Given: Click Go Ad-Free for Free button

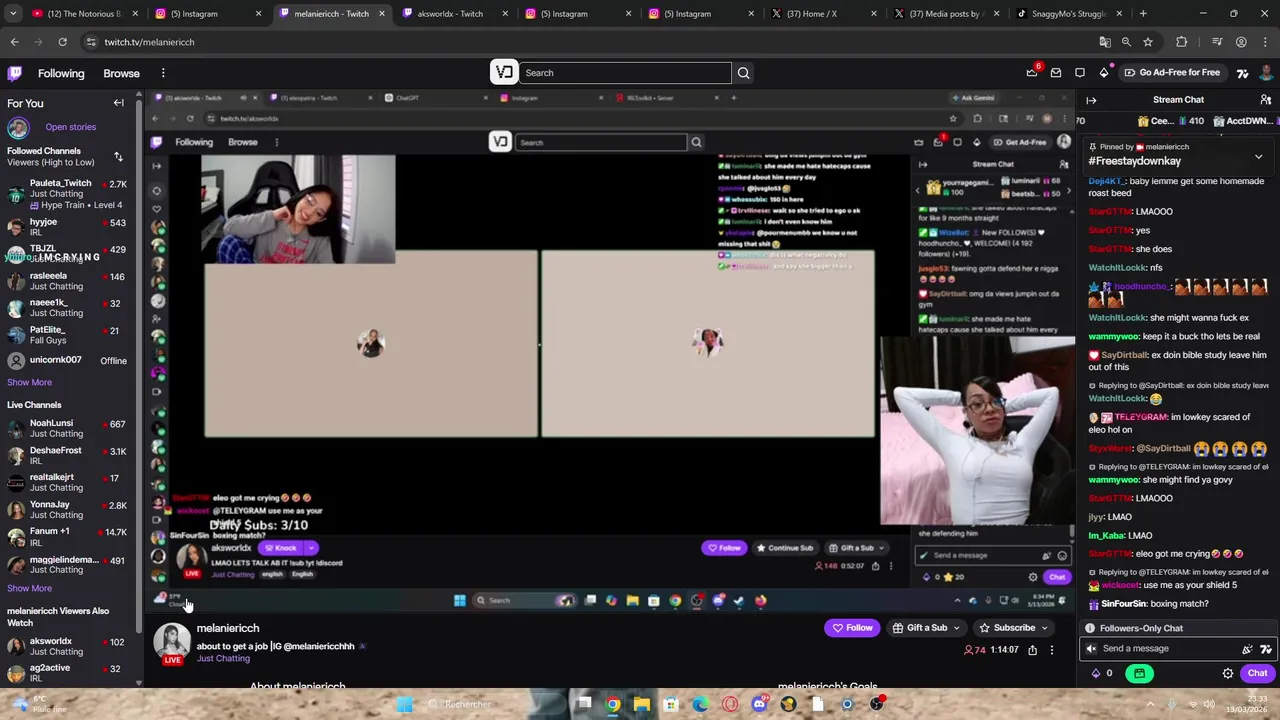Looking at the screenshot, I should pyautogui.click(x=1172, y=73).
